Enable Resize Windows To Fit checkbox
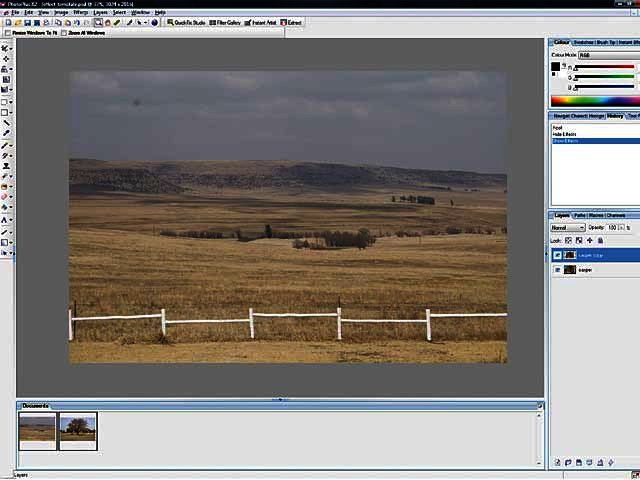Image resolution: width=640 pixels, height=480 pixels. [7, 33]
